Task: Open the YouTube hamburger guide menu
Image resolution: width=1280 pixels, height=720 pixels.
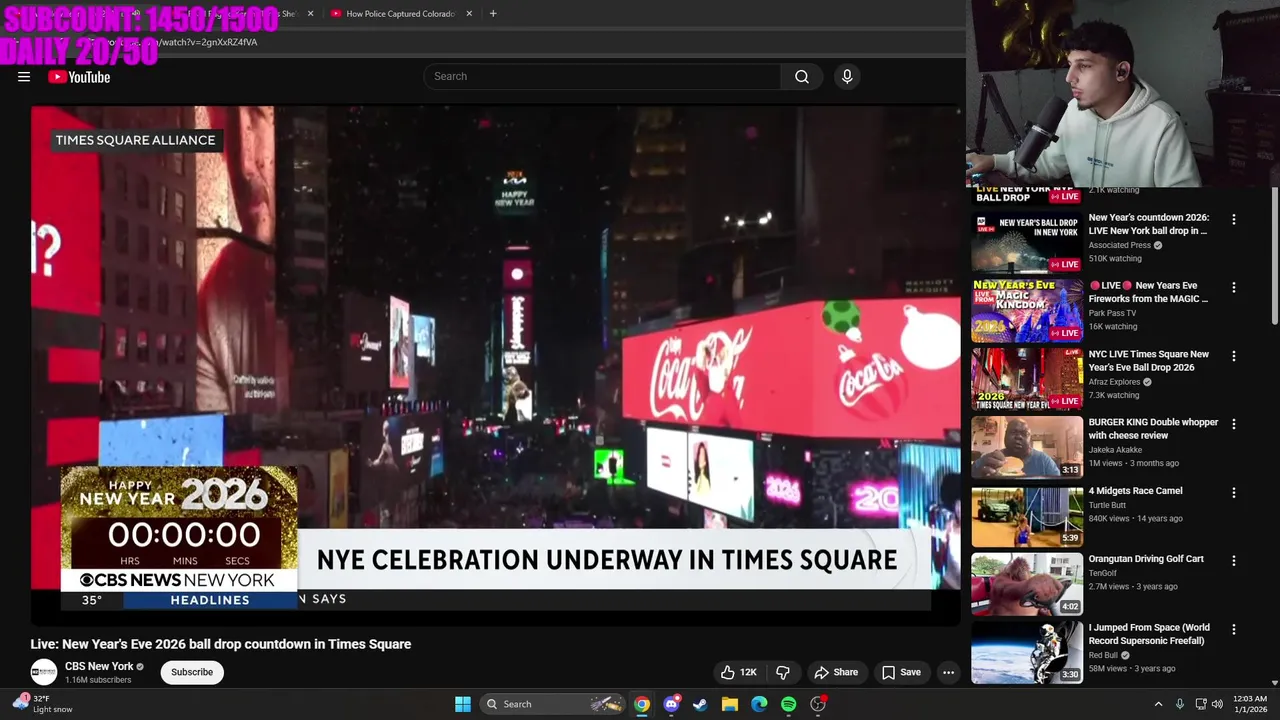Action: (24, 77)
